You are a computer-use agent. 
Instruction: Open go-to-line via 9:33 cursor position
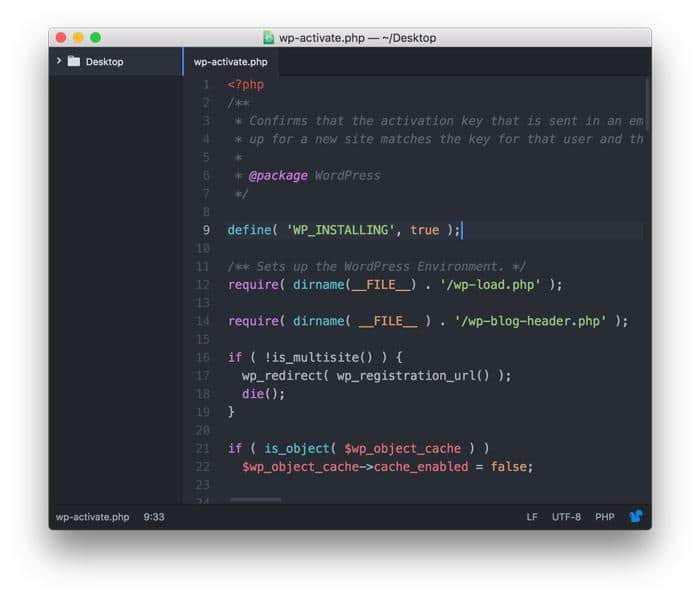(154, 517)
